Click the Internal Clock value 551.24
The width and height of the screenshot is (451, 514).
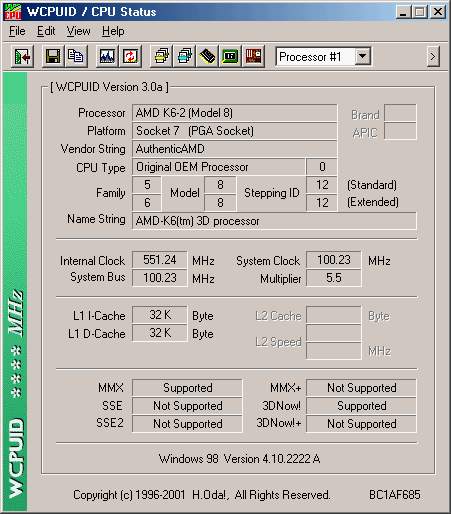click(160, 260)
